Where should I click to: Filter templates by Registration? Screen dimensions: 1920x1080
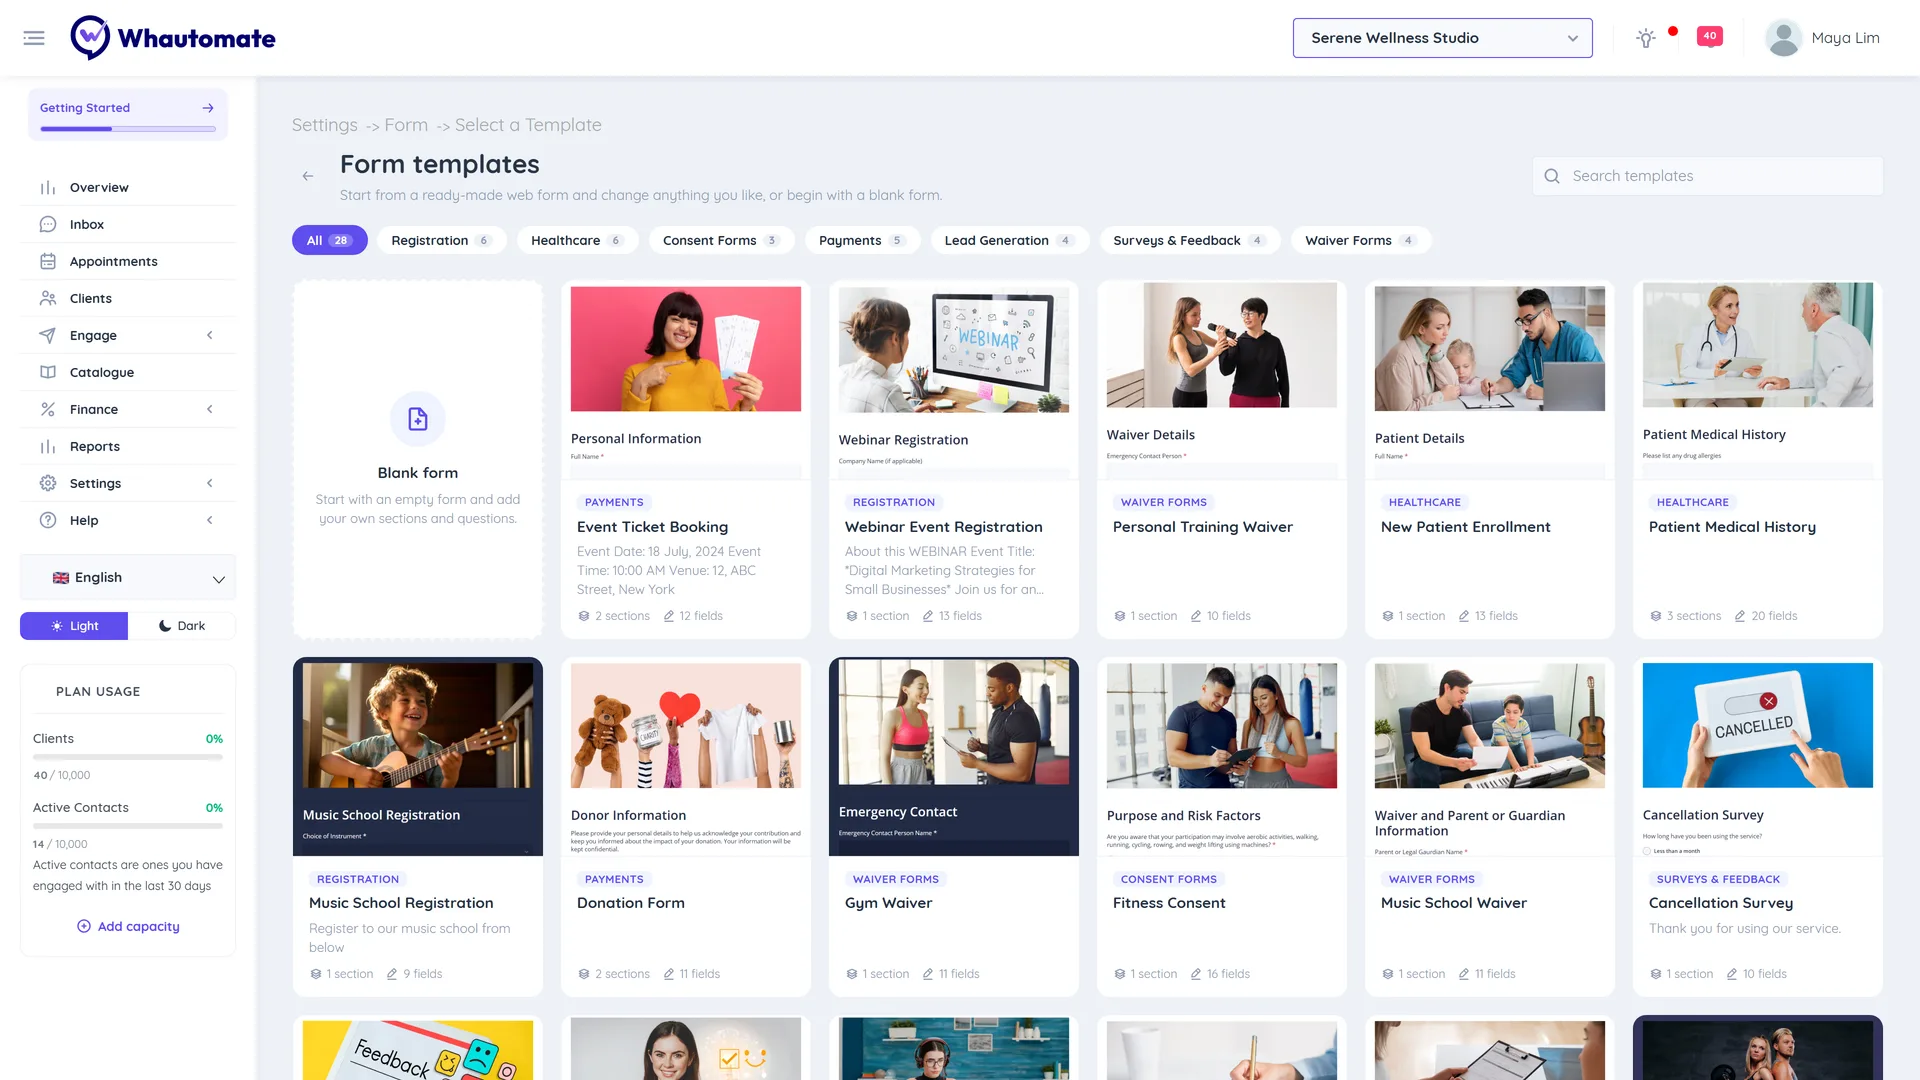(441, 240)
